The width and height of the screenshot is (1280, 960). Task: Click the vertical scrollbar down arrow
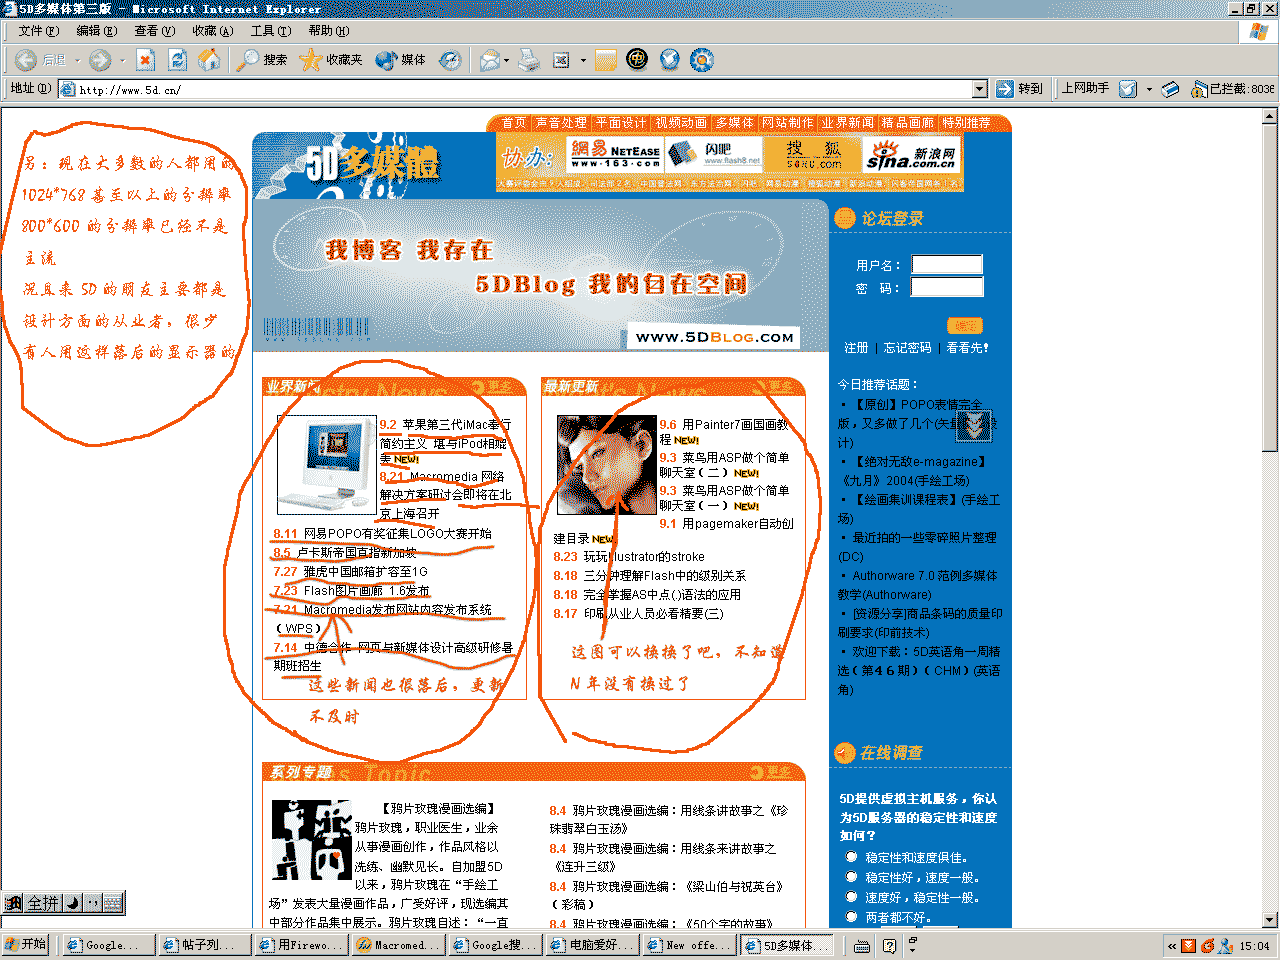click(1270, 920)
